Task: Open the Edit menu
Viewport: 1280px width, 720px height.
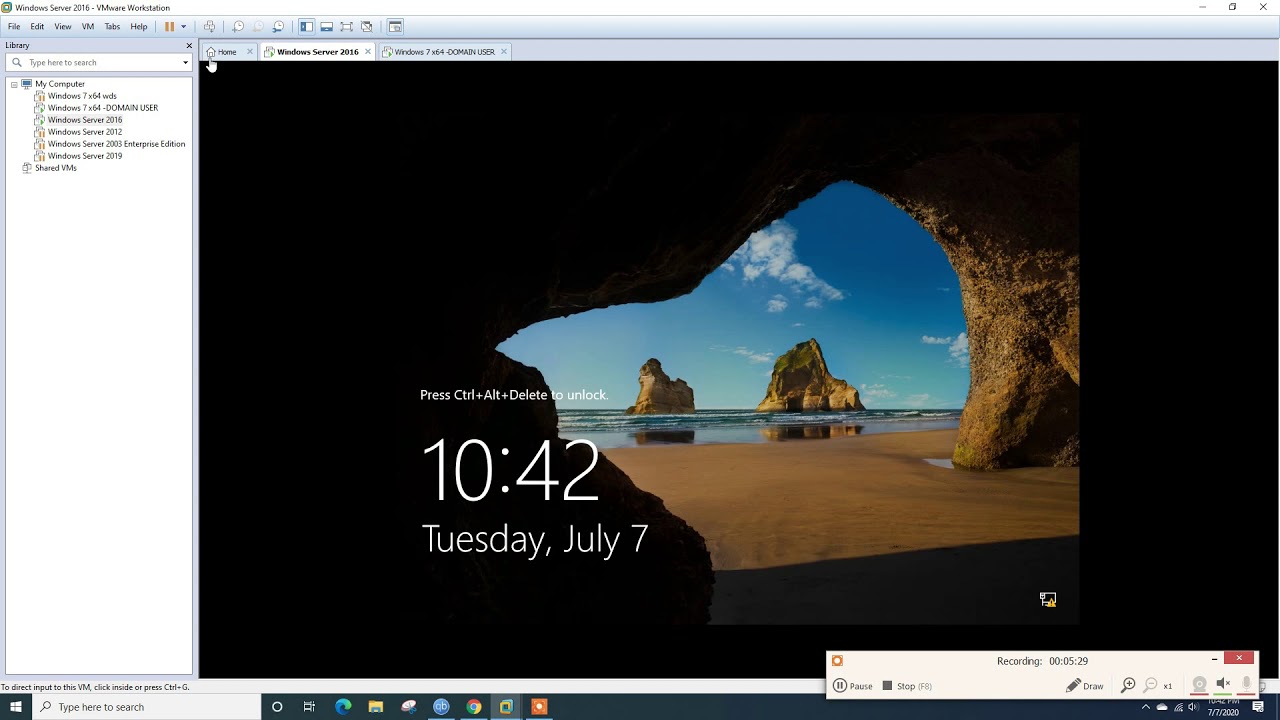Action: click(37, 27)
